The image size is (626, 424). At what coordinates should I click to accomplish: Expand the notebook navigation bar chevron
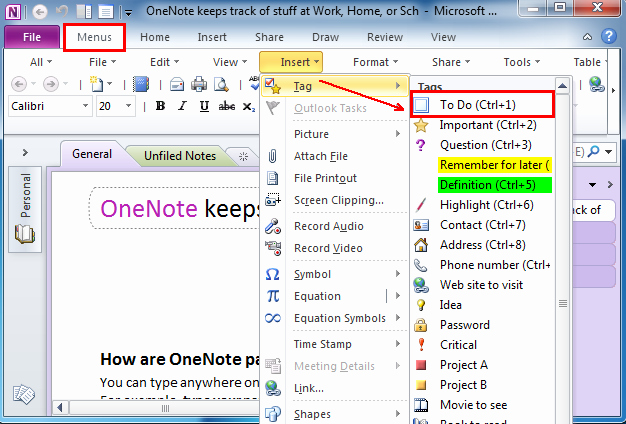(x=25, y=152)
